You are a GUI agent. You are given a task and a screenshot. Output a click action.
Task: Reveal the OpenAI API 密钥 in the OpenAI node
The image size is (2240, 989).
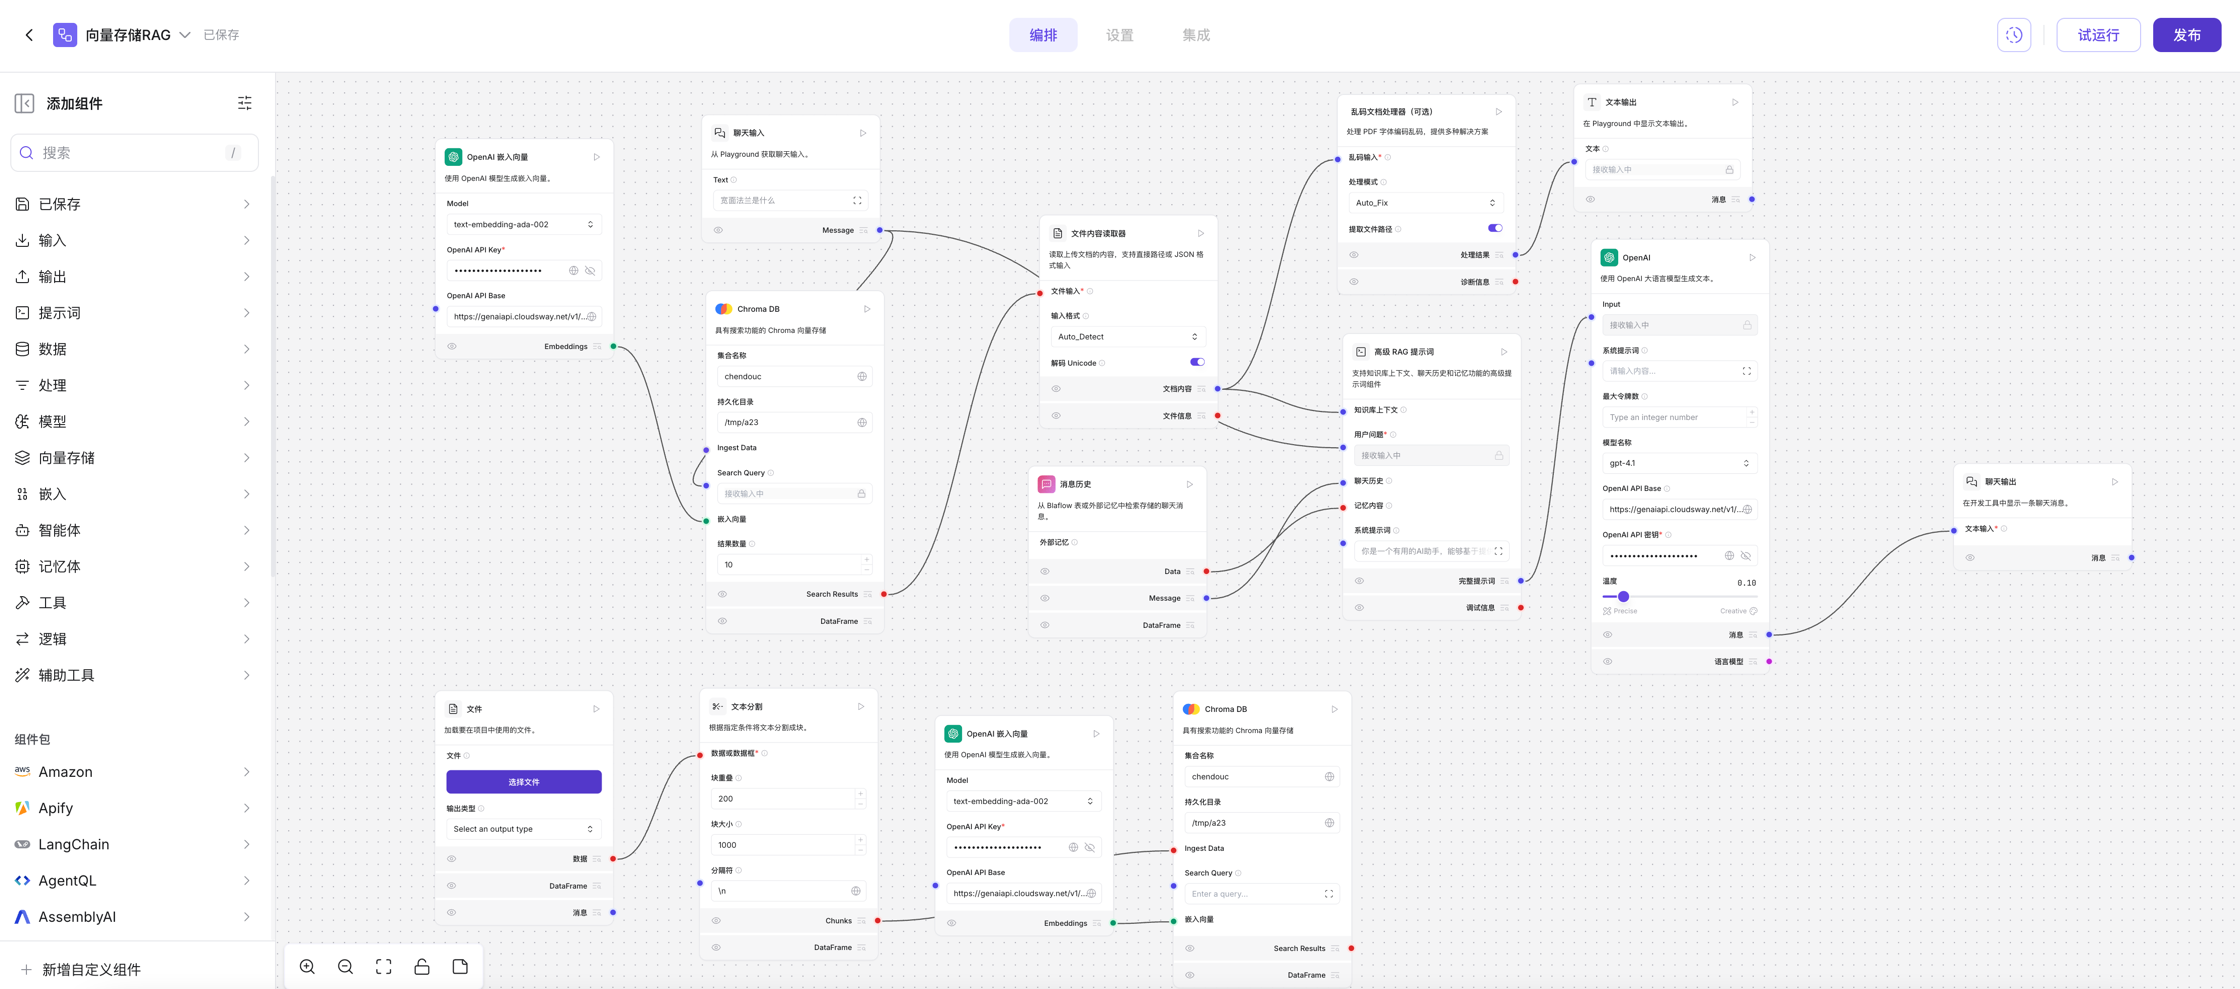pos(1746,556)
